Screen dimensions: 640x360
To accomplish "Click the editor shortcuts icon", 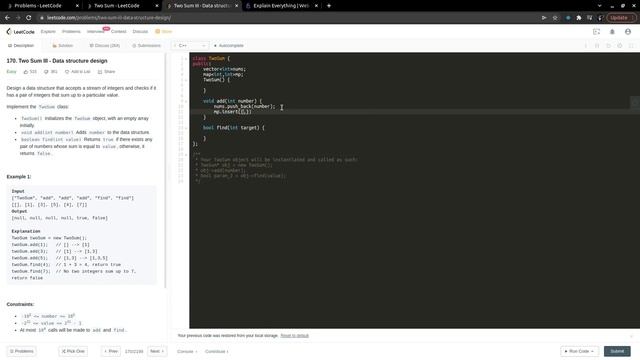I will coord(597,46).
